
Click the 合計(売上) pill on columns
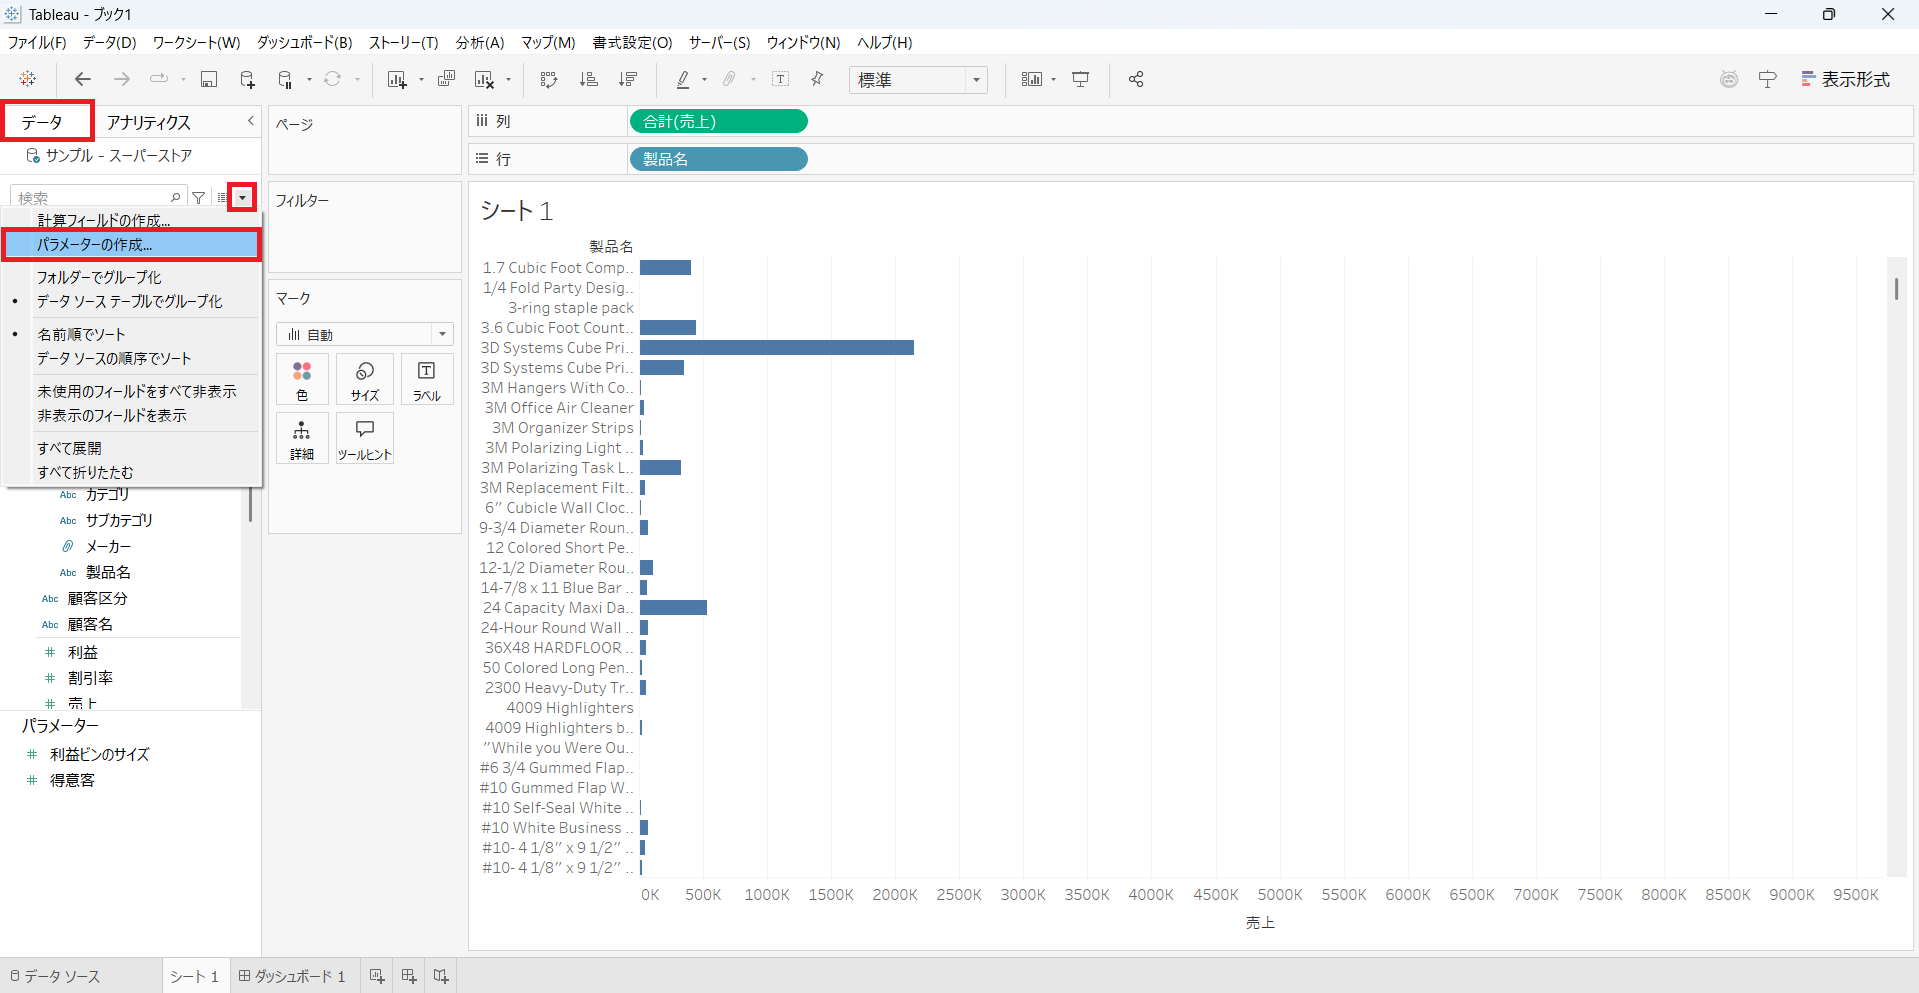point(718,121)
